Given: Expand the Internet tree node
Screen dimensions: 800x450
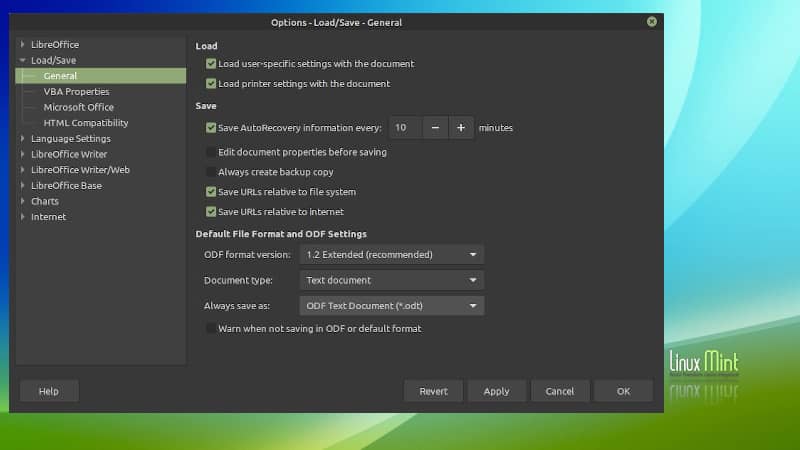Looking at the screenshot, I should pyautogui.click(x=22, y=217).
